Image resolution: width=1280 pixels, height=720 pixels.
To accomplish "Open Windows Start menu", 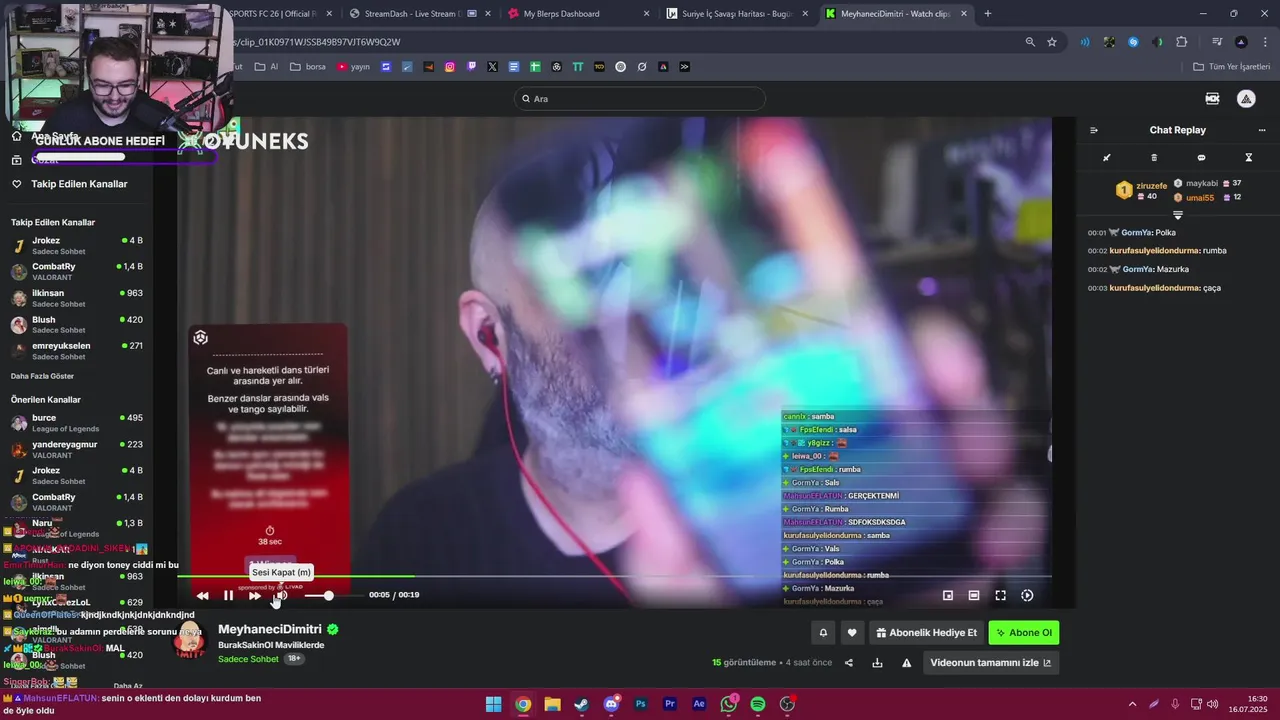I will coord(493,704).
